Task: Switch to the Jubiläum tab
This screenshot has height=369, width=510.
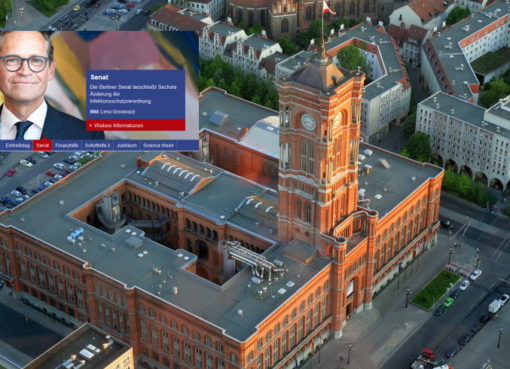Action: point(127,146)
